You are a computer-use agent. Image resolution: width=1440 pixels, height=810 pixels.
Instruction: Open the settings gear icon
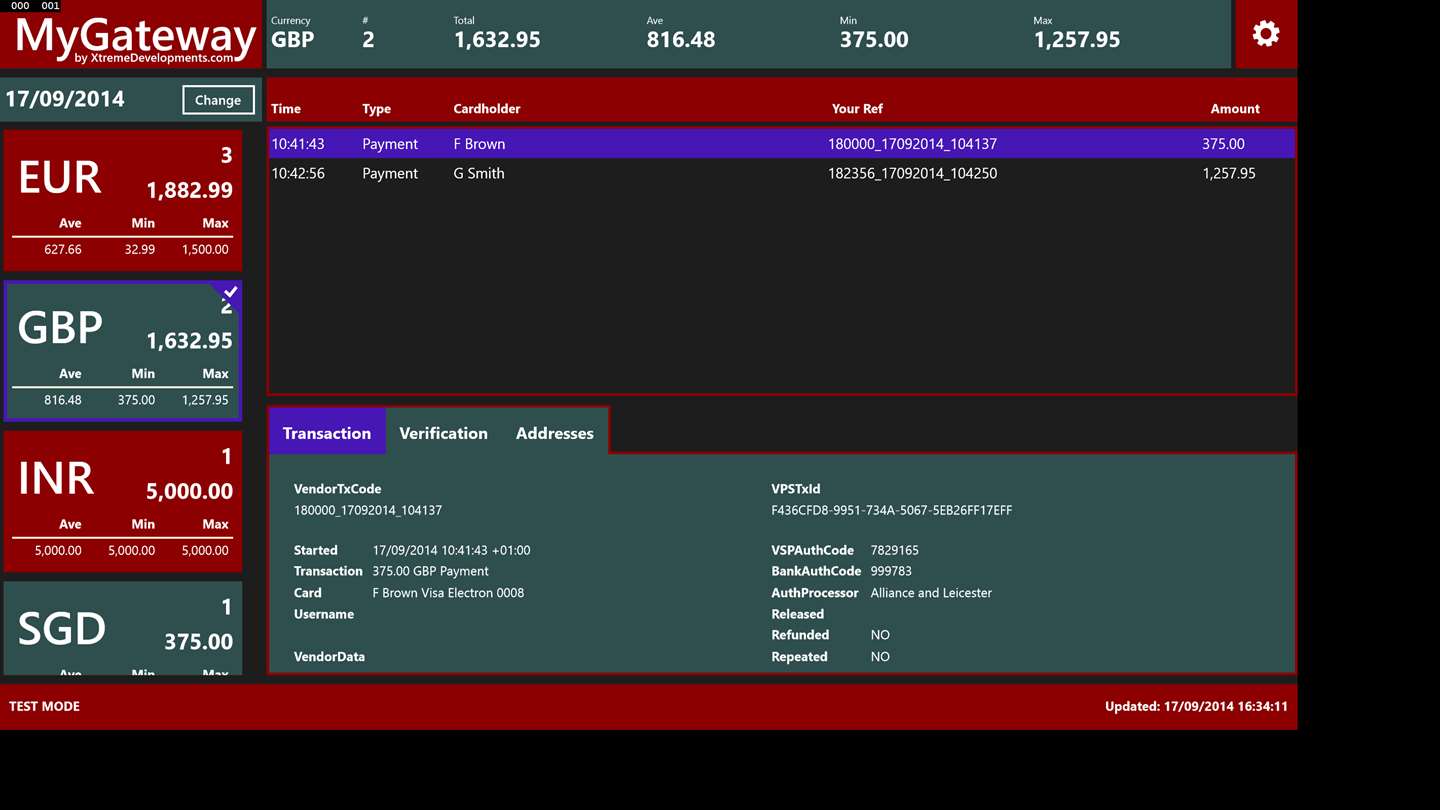click(x=1266, y=34)
